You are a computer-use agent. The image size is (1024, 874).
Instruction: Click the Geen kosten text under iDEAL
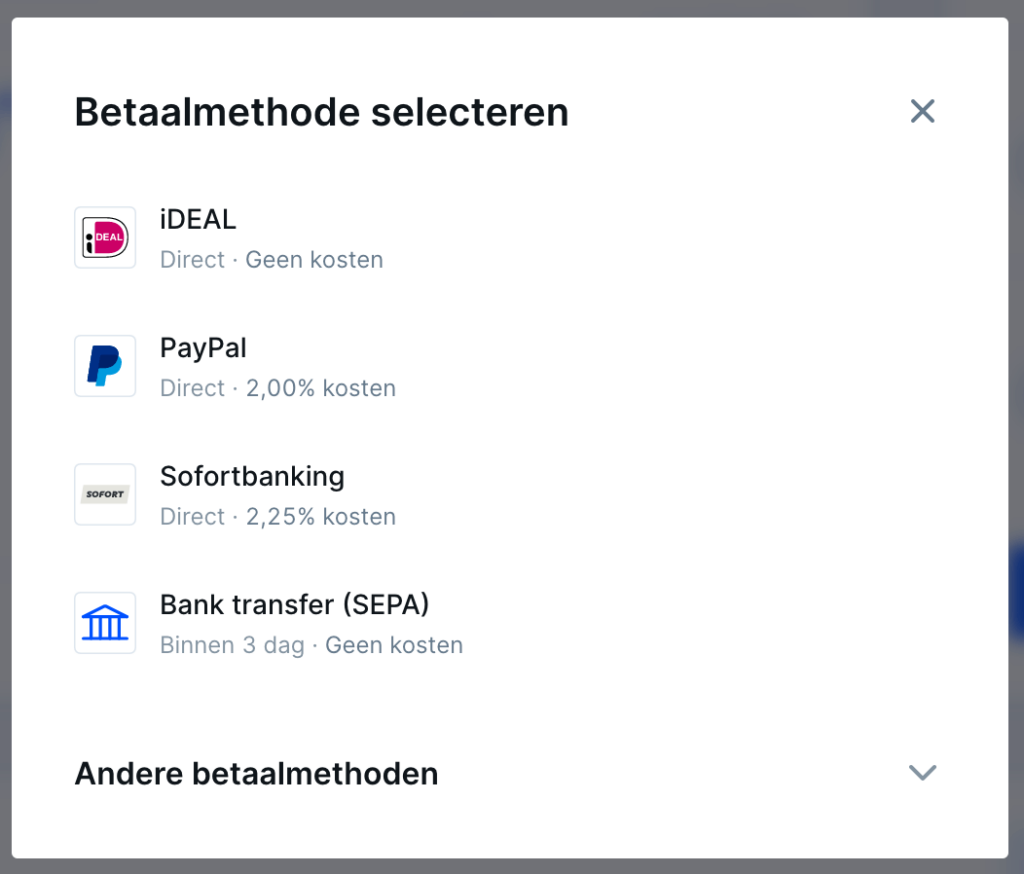pyautogui.click(x=314, y=259)
